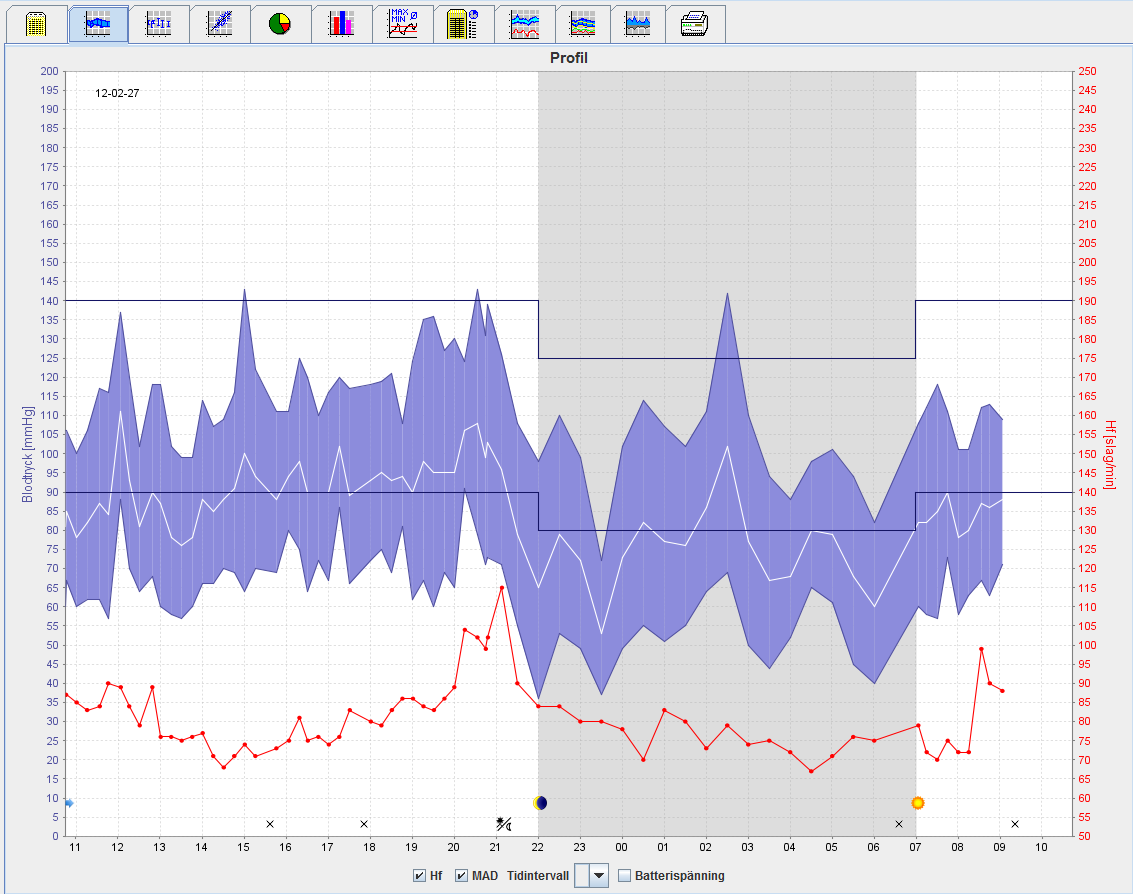Select the blood pressure profile chart tab

[x=98, y=24]
